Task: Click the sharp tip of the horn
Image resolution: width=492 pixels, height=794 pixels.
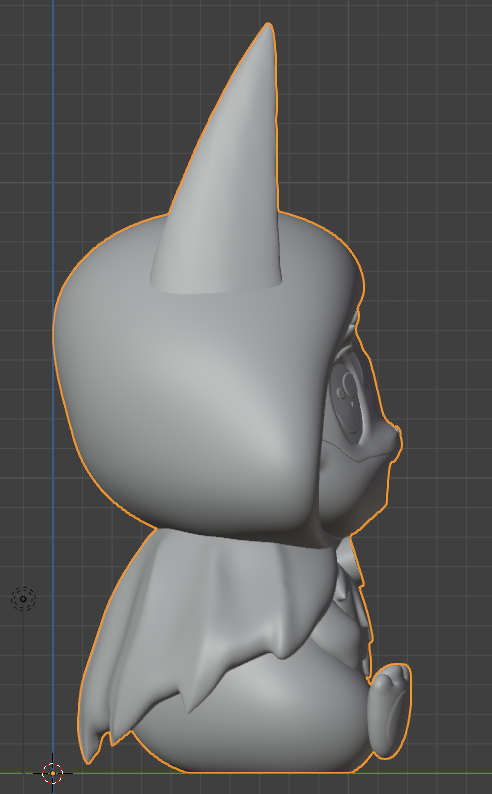Action: pyautogui.click(x=268, y=26)
